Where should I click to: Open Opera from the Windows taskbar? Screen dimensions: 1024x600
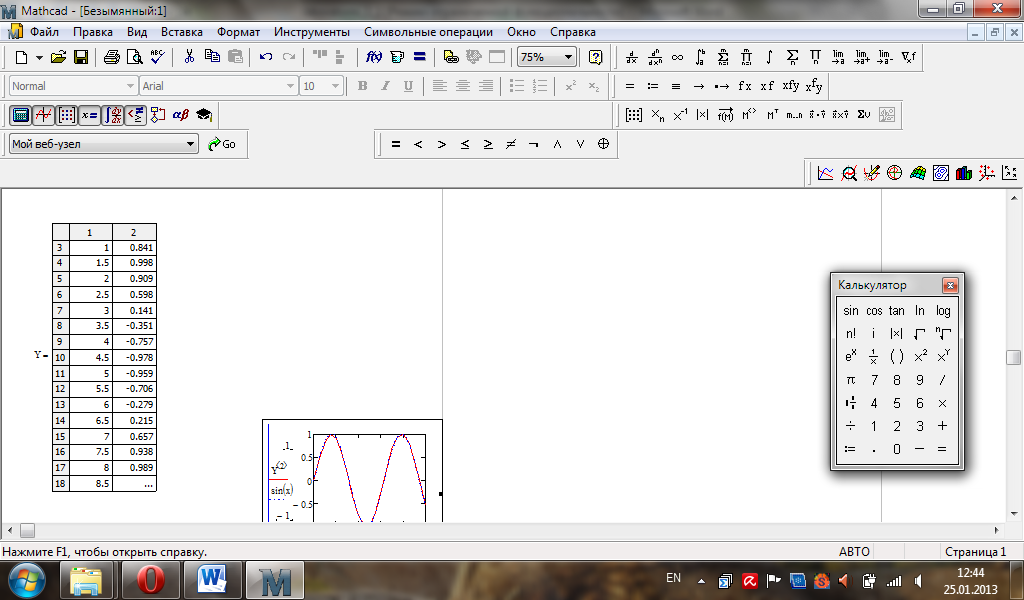150,580
